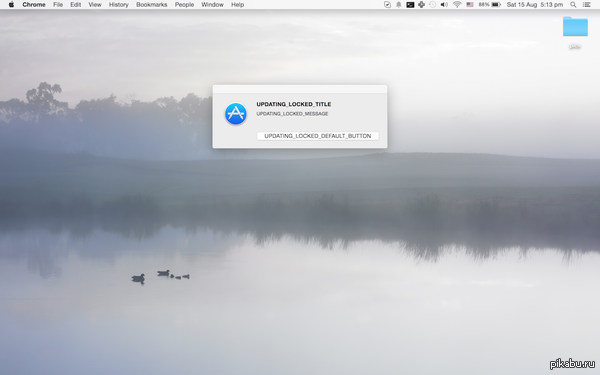Click the UPDATING_LOCKED_MESSAGE text
600x375 pixels.
click(x=292, y=114)
